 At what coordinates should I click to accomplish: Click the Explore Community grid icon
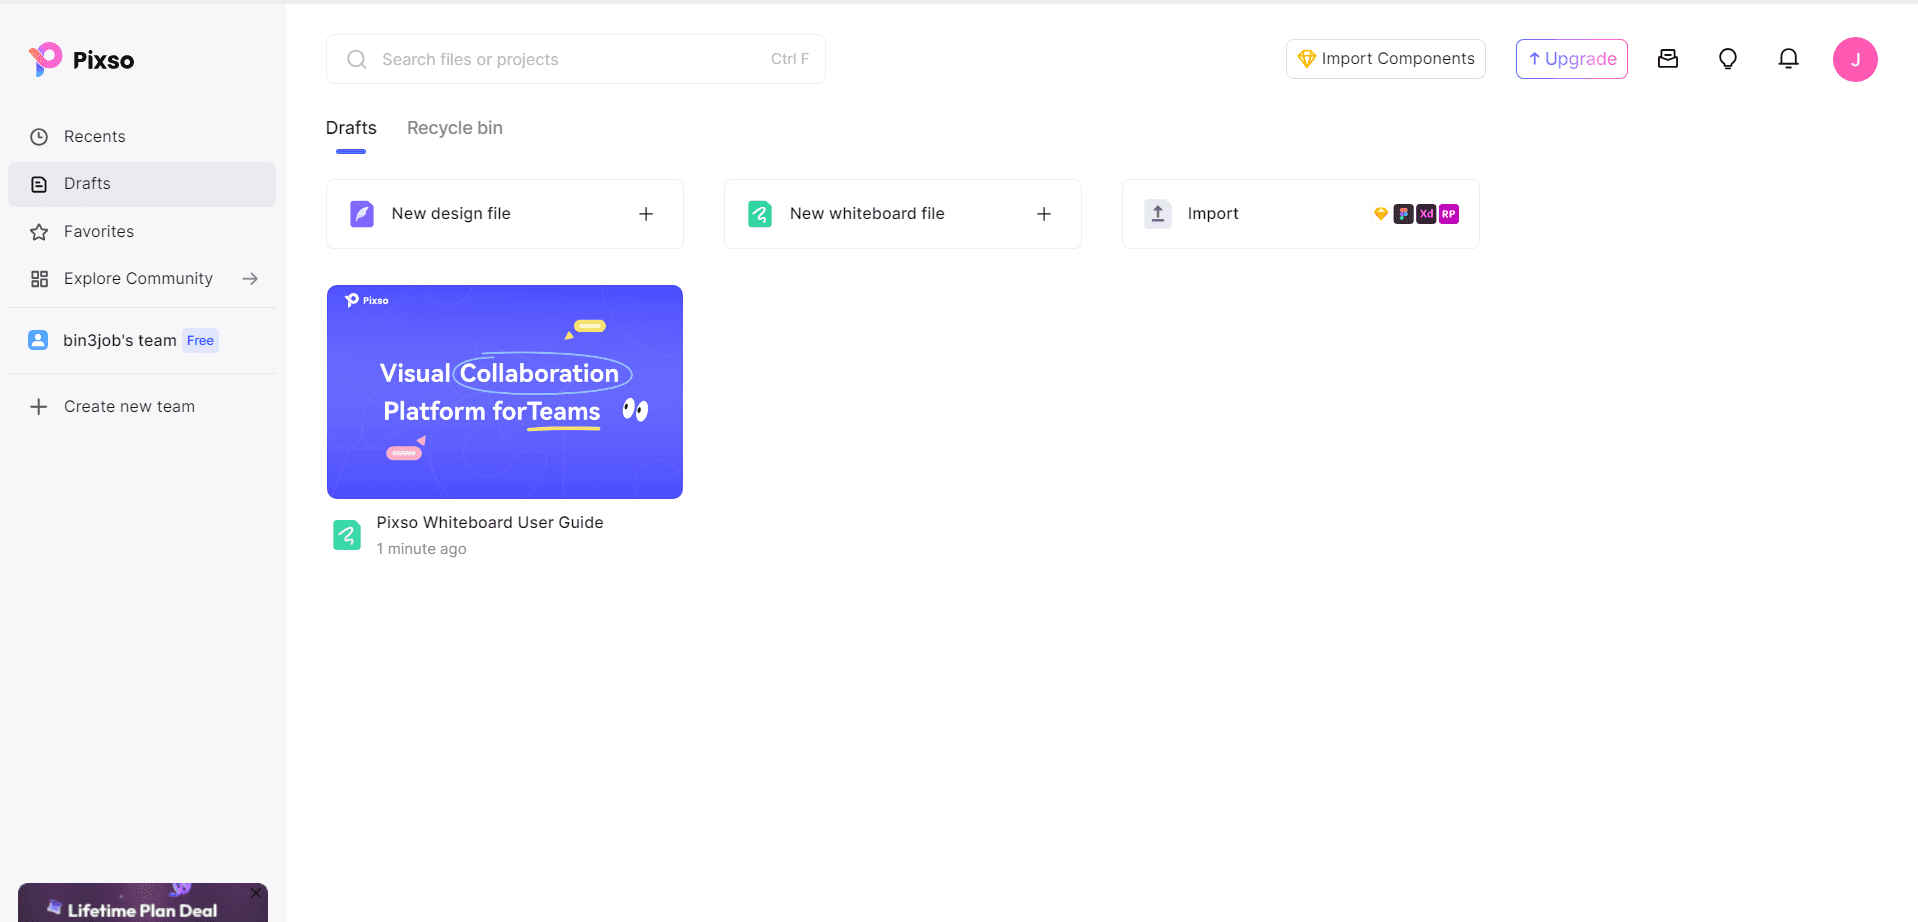click(39, 279)
